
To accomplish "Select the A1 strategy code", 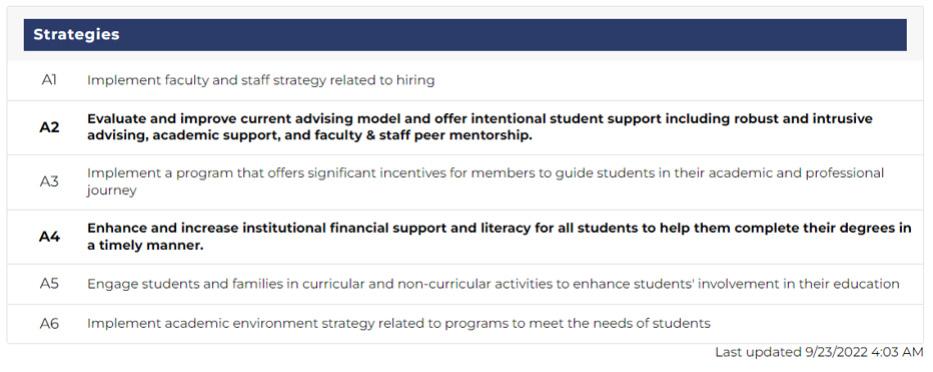I will pos(49,80).
